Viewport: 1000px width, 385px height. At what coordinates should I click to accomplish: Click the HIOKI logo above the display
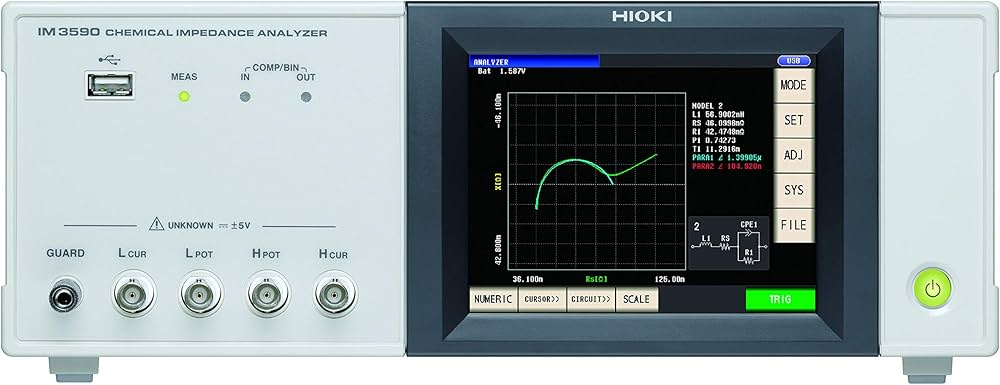642,16
